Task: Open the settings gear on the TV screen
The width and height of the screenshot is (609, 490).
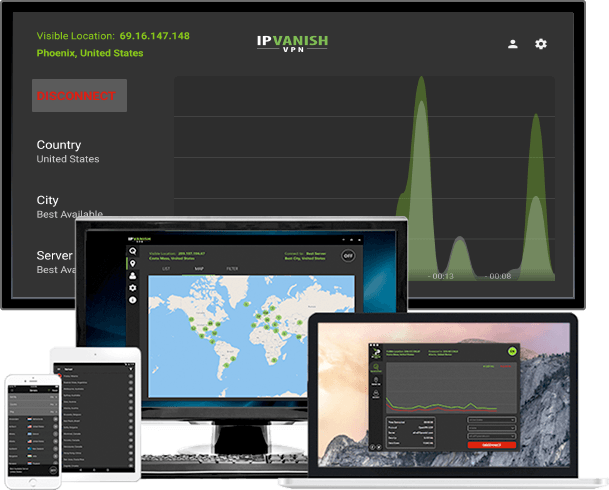Action: point(541,44)
